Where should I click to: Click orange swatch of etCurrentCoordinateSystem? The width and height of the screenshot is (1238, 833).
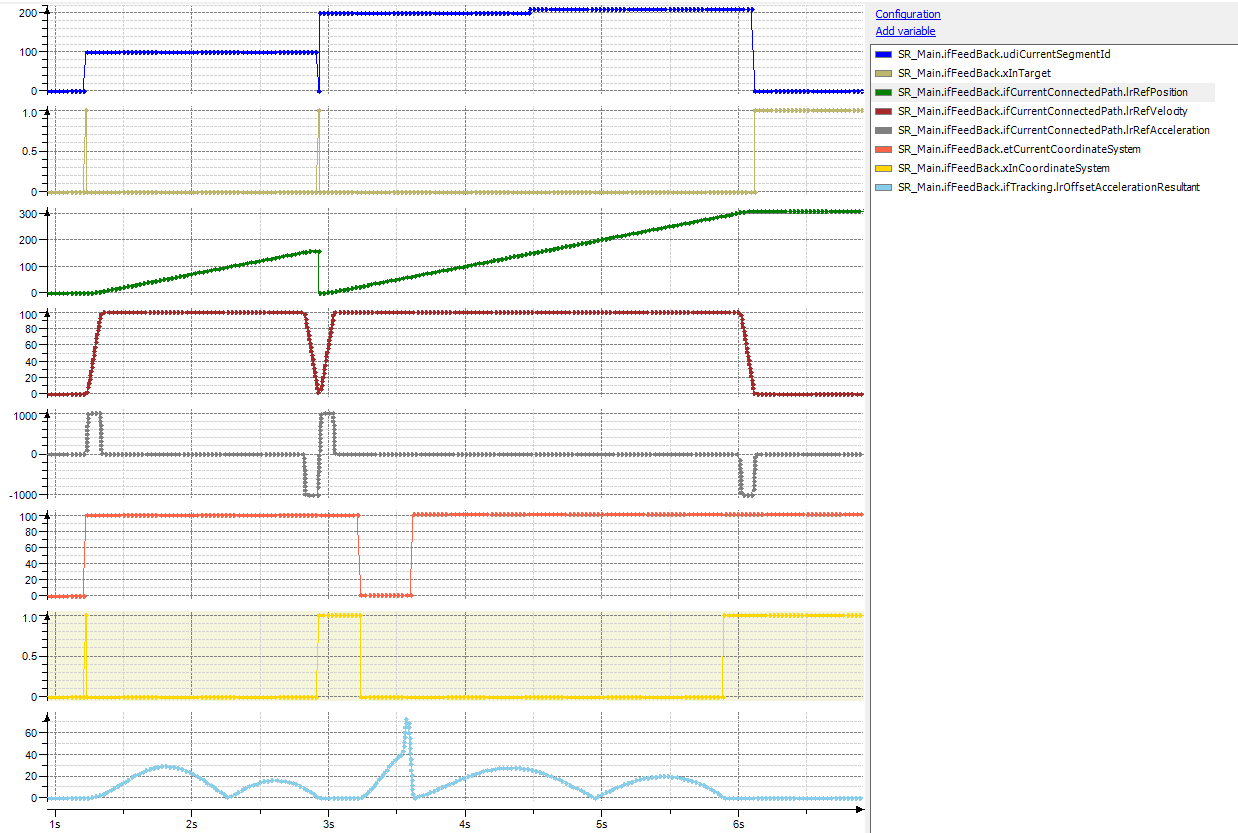pos(883,149)
